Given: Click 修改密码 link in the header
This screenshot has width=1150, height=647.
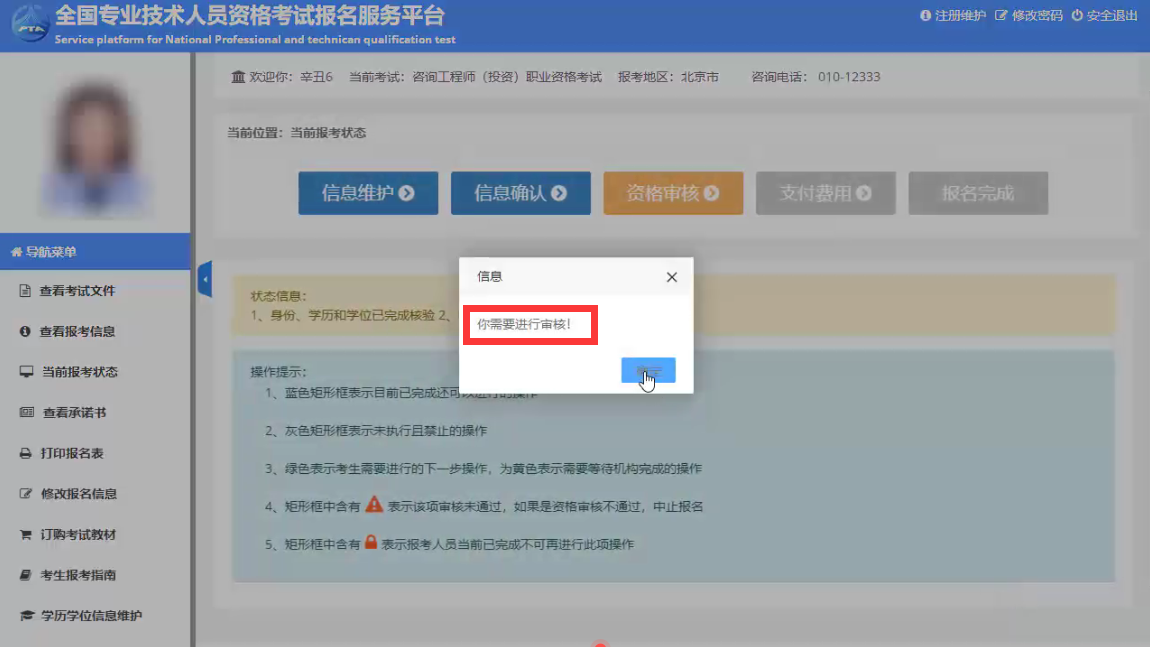Looking at the screenshot, I should pos(1029,16).
